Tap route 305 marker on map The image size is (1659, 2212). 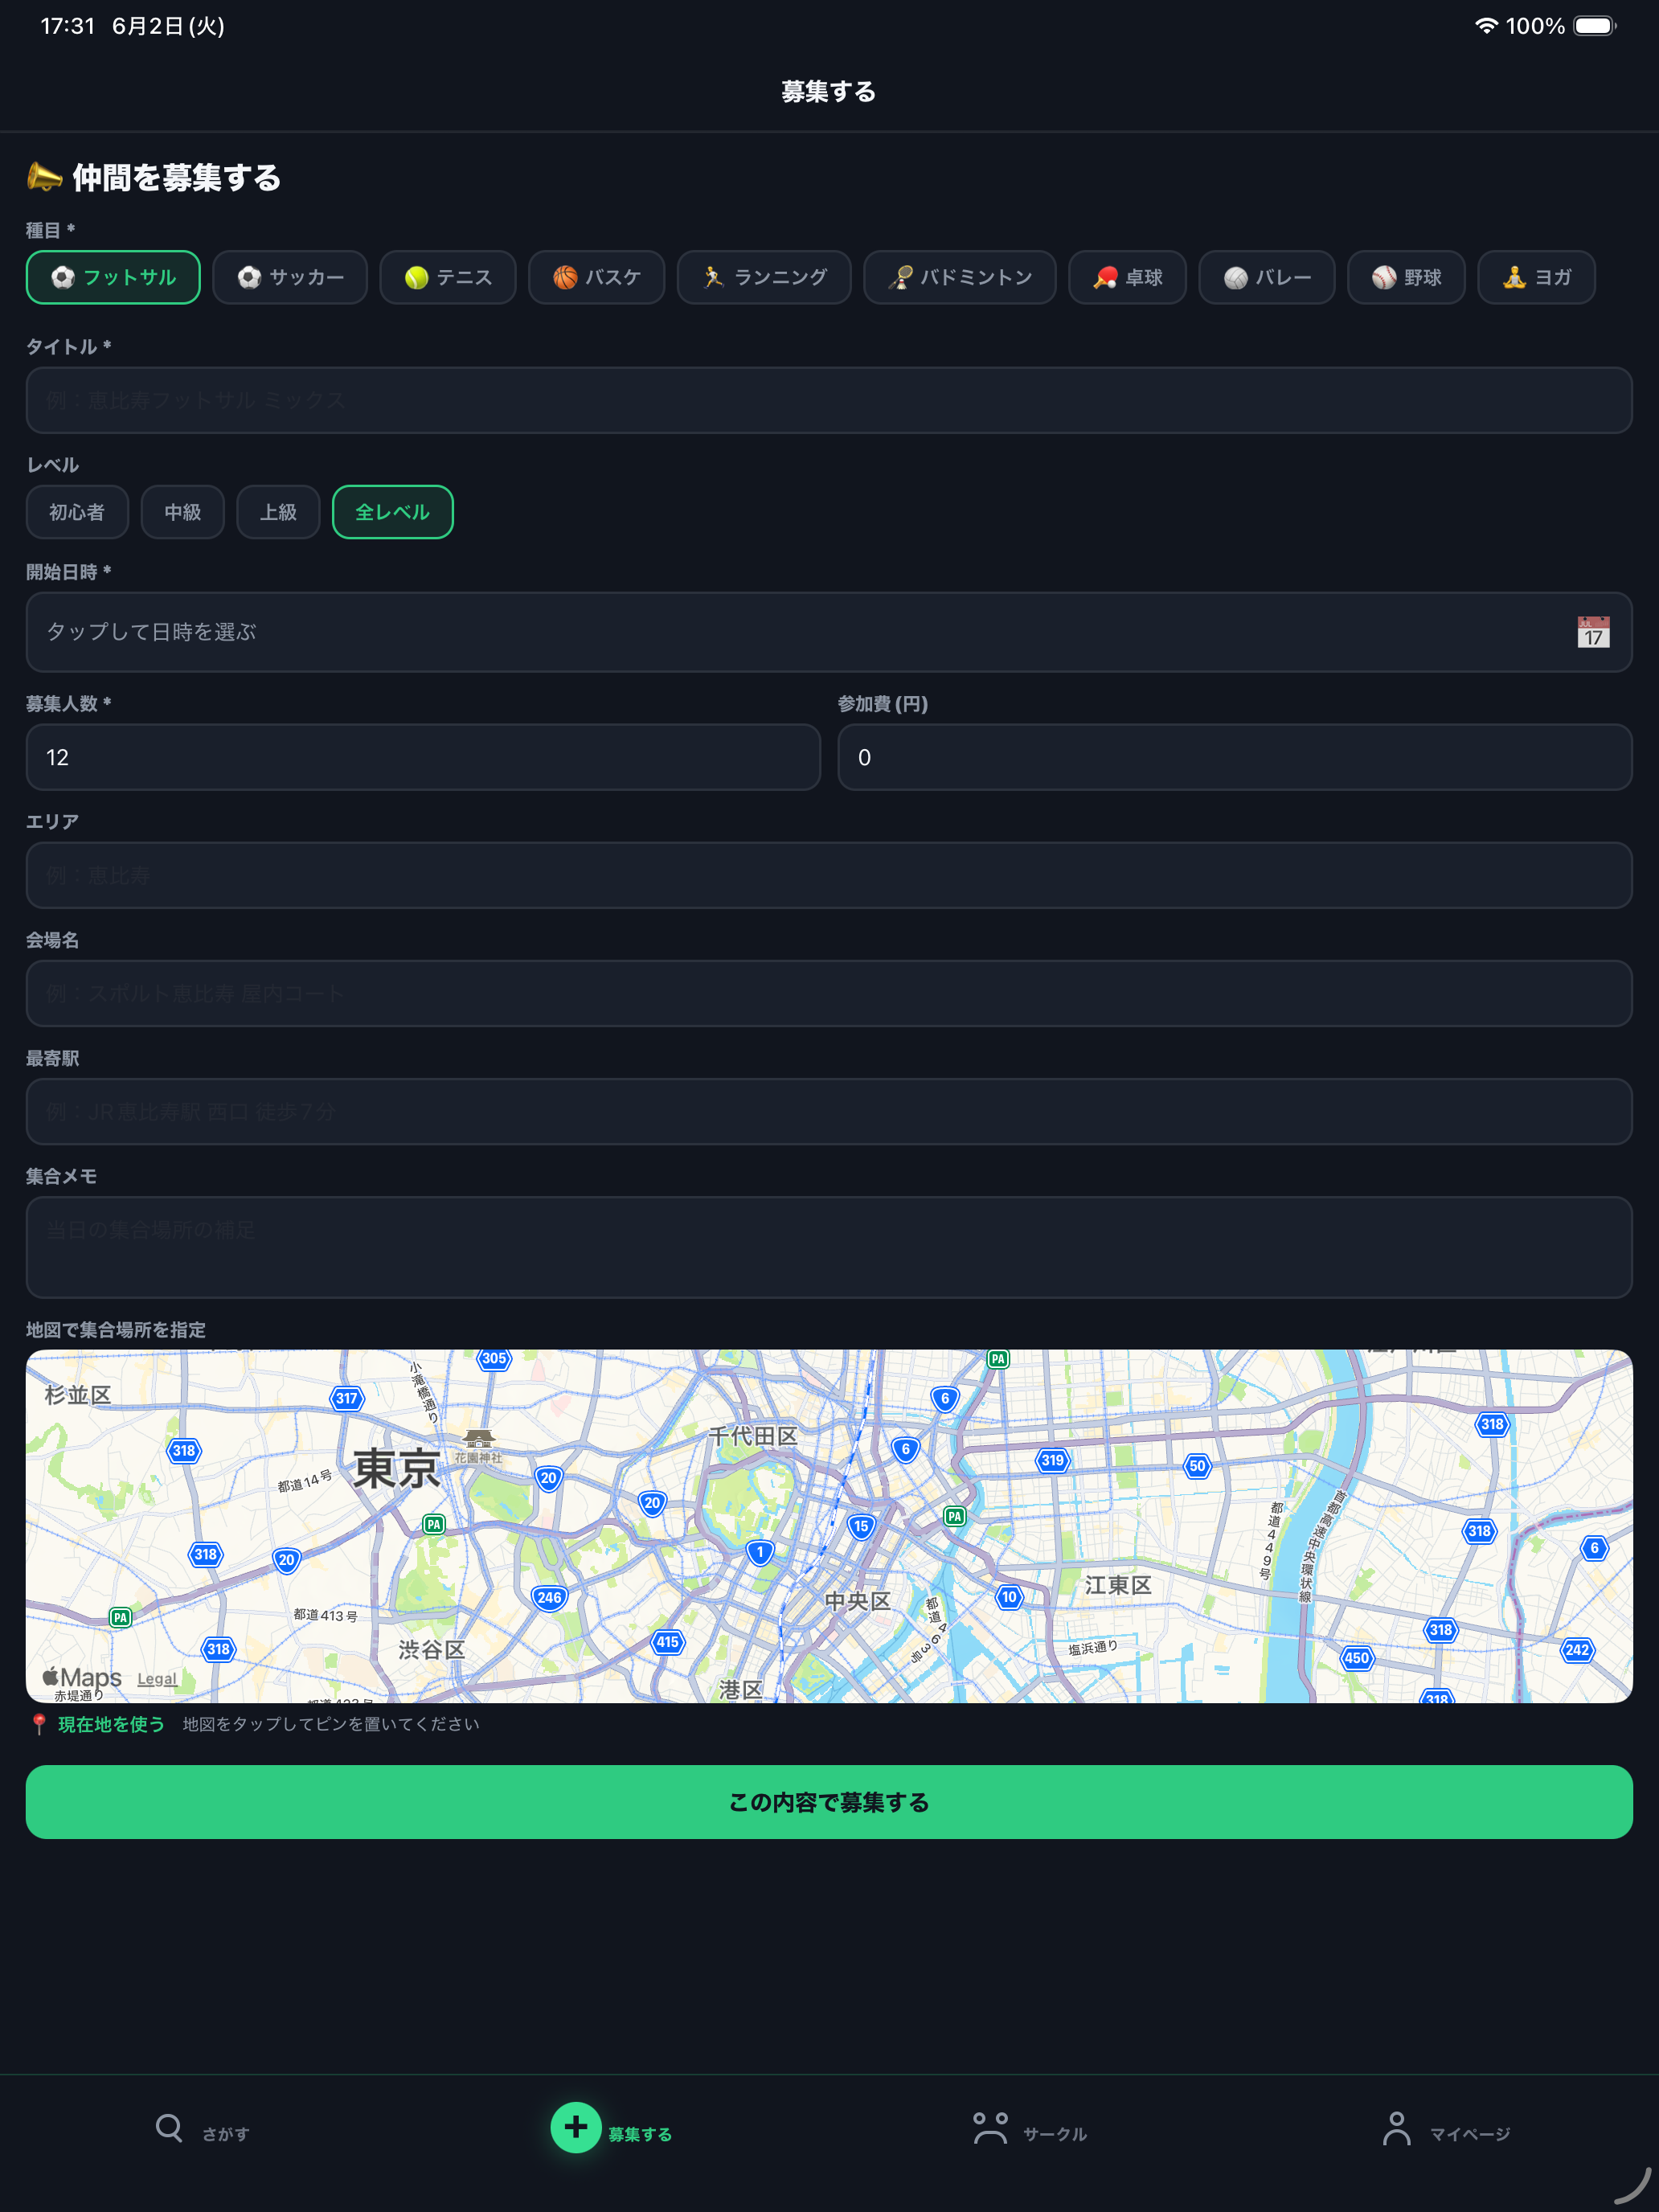pos(494,1358)
